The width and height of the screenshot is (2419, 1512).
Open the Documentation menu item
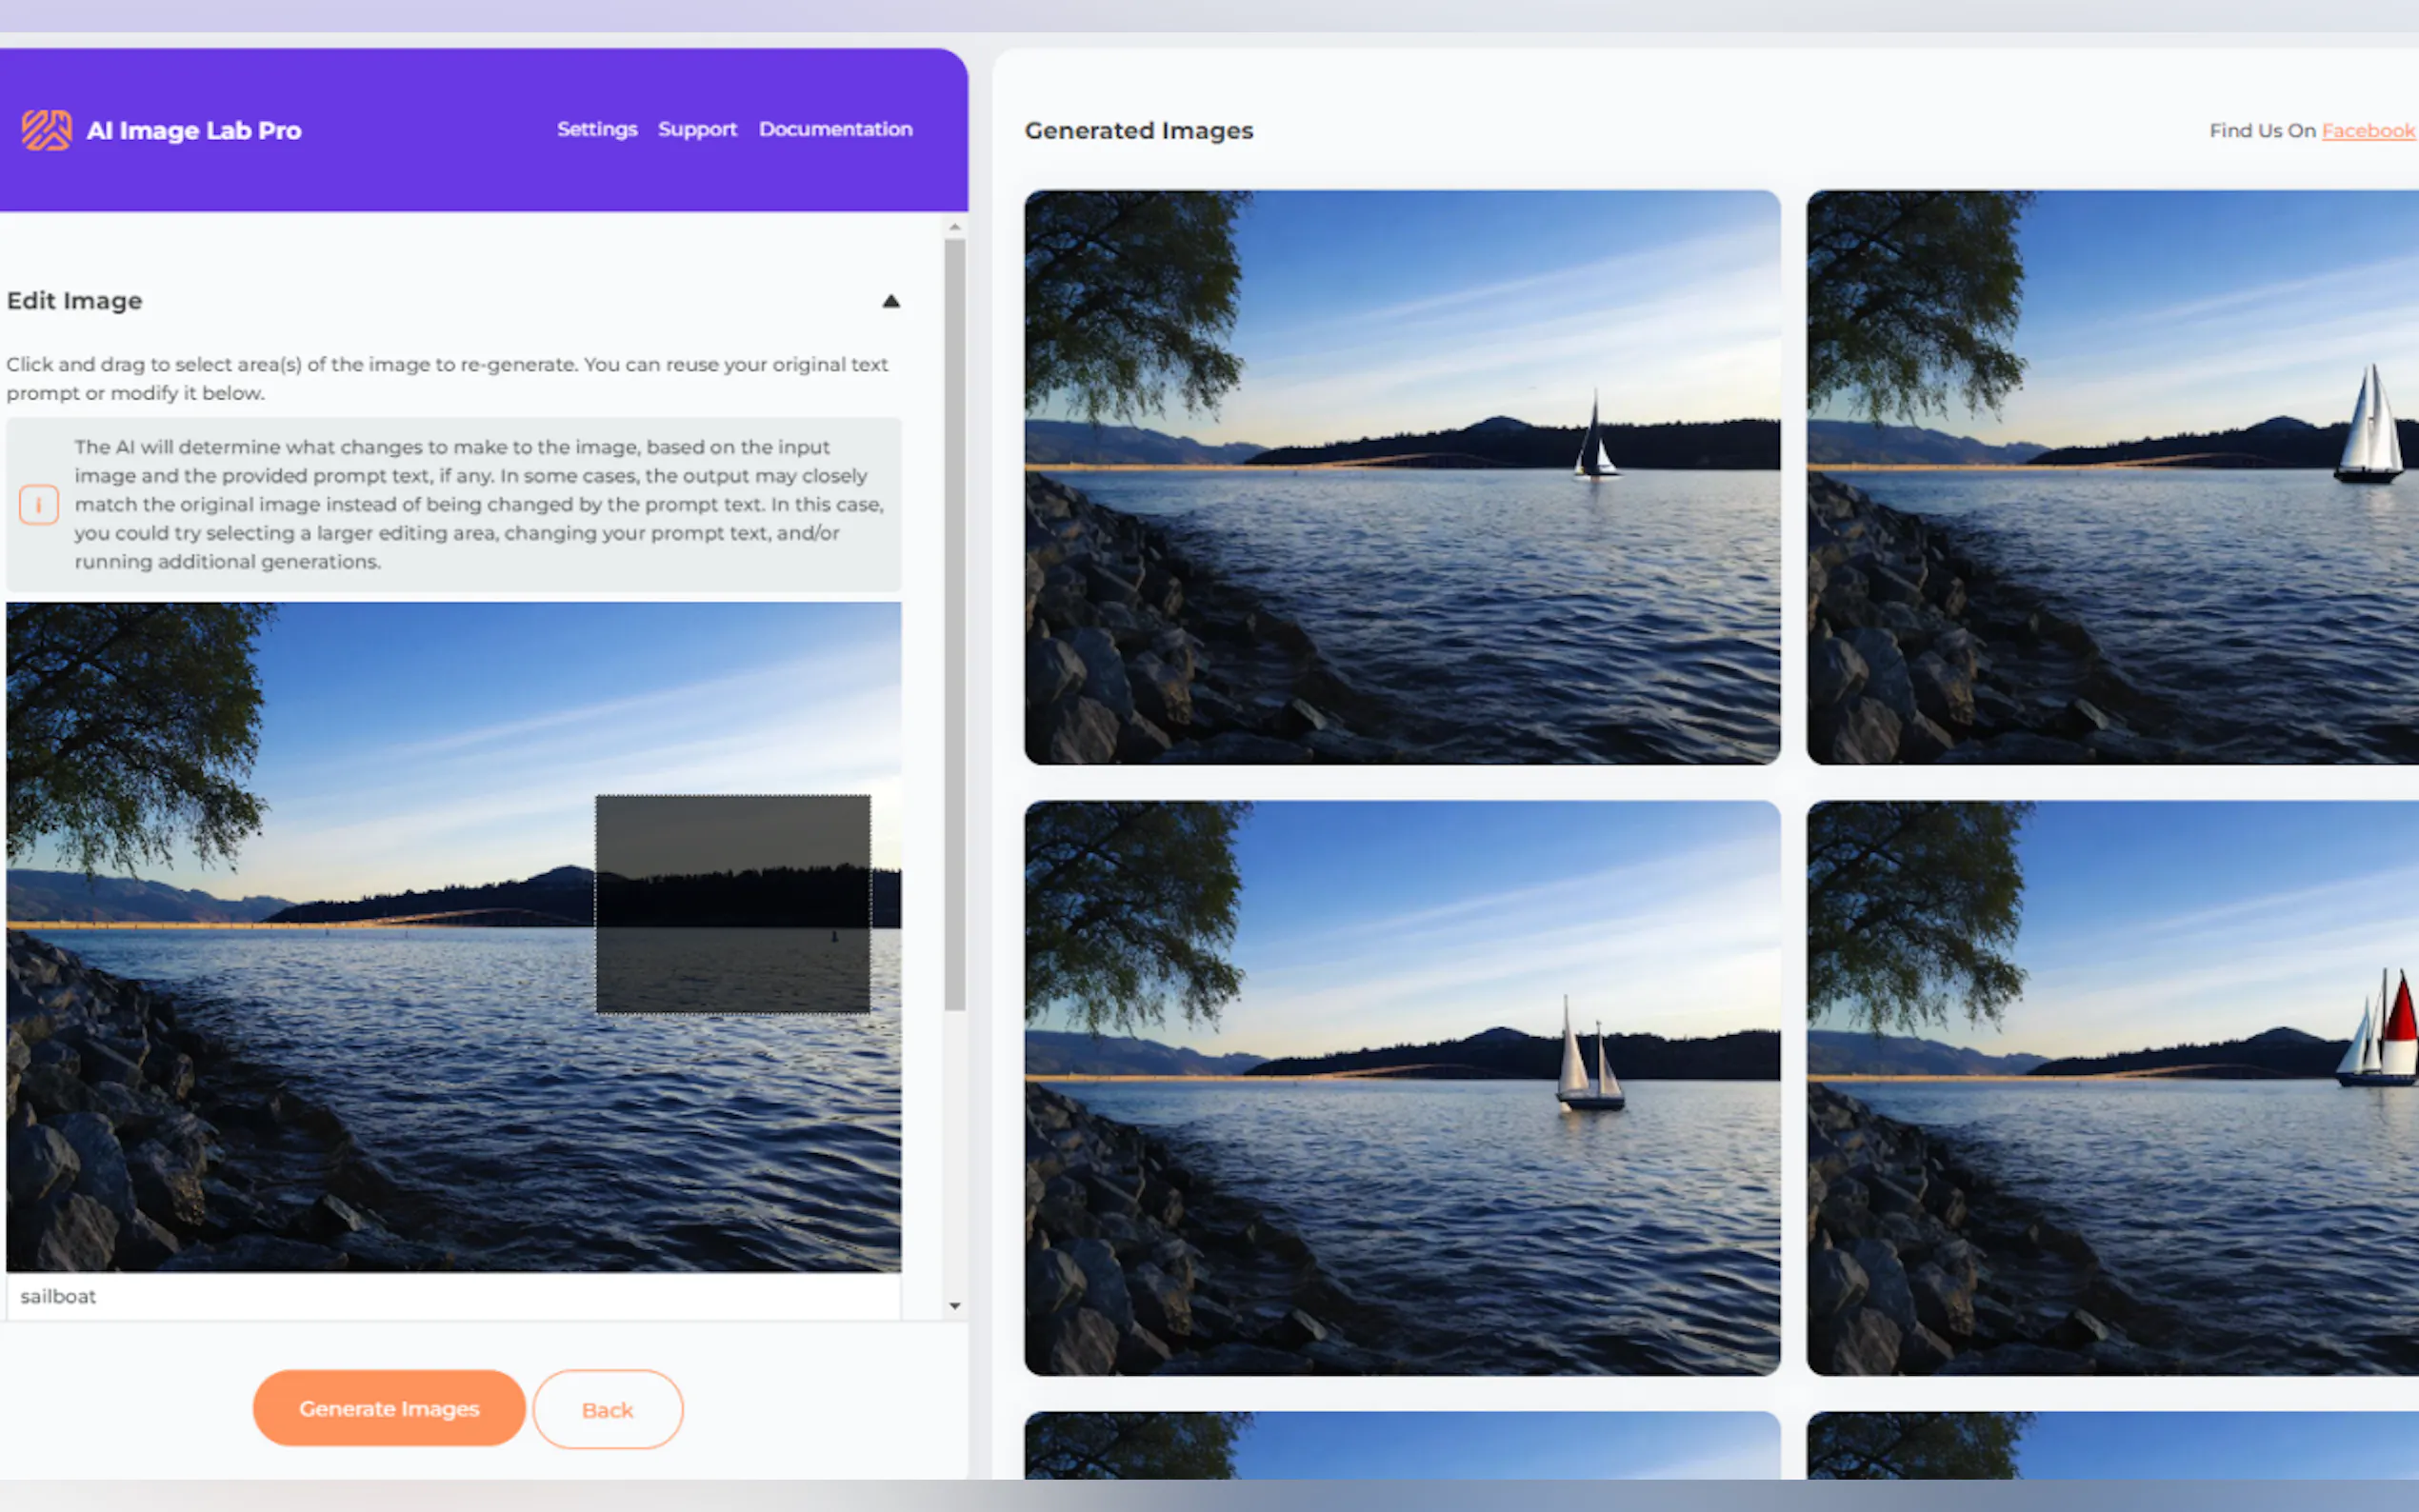pyautogui.click(x=835, y=129)
